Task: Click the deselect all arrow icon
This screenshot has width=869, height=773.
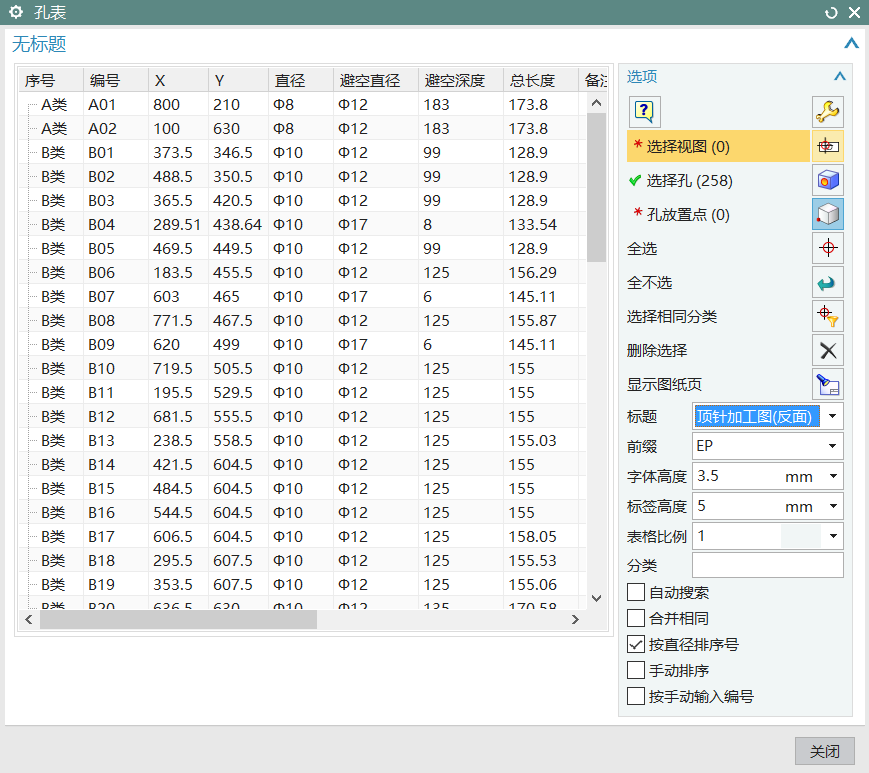Action: [827, 282]
